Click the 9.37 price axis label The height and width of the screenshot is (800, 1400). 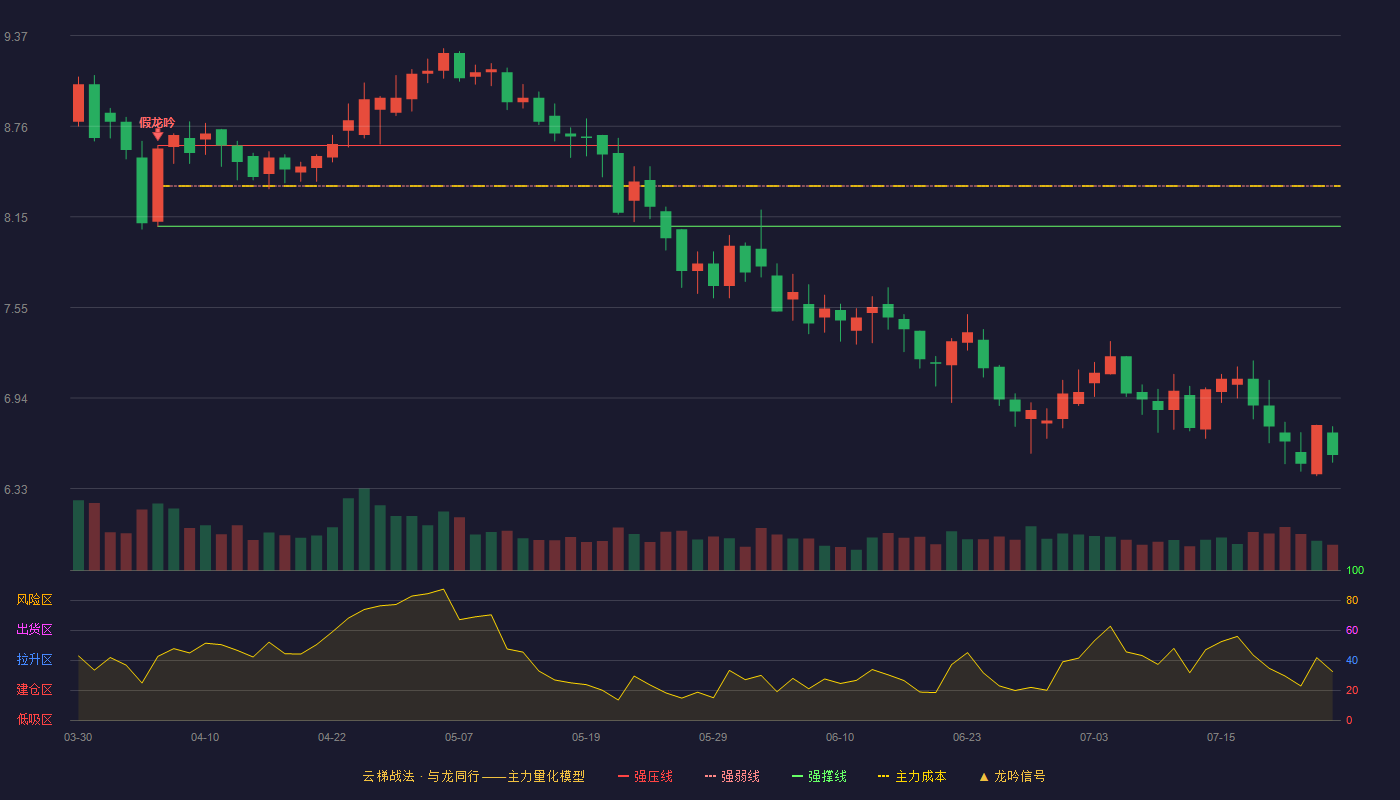pos(15,37)
